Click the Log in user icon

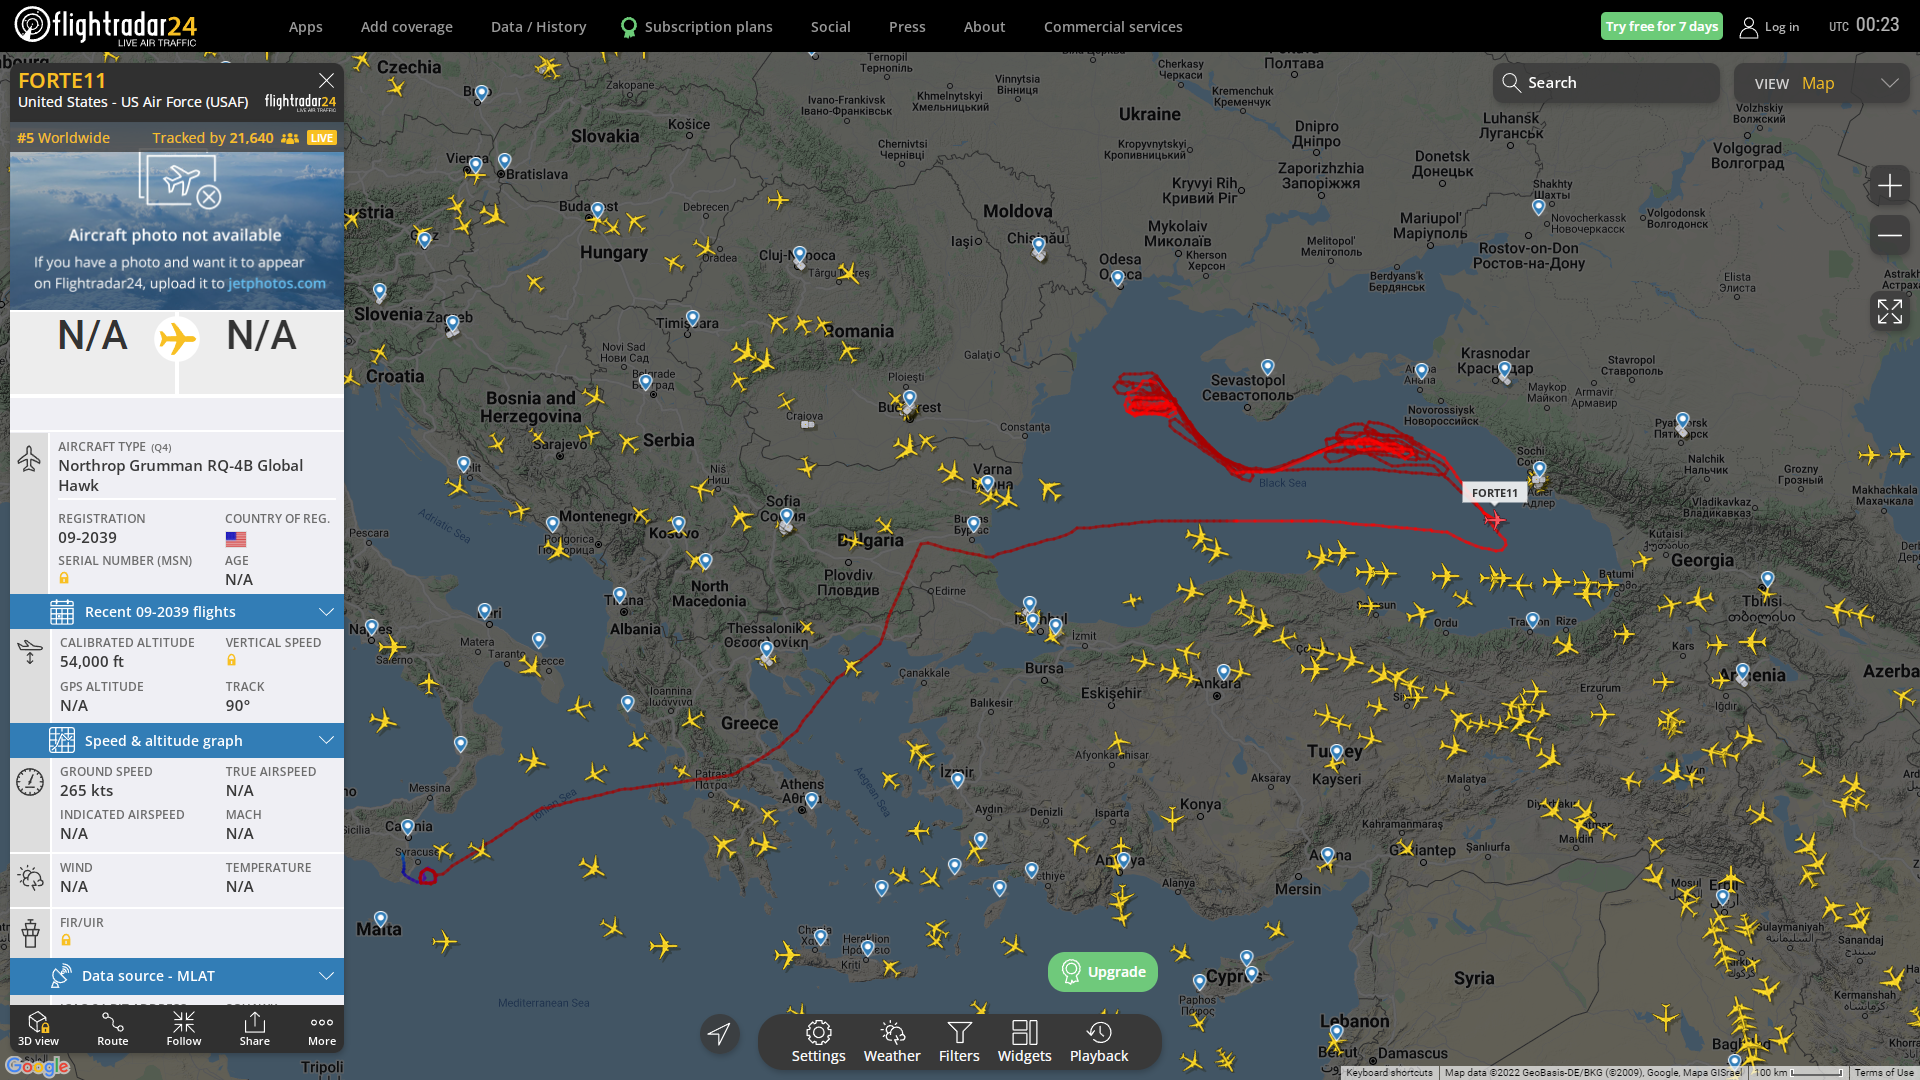click(1748, 27)
